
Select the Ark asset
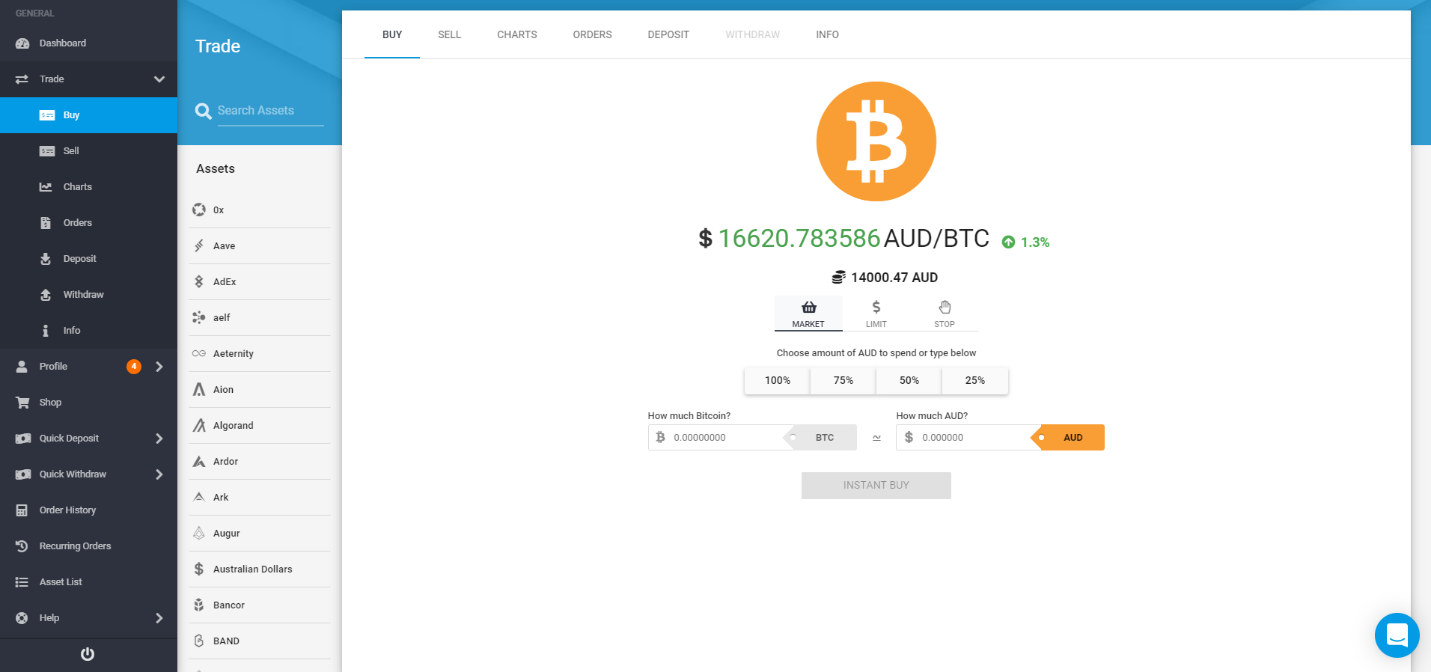(259, 498)
